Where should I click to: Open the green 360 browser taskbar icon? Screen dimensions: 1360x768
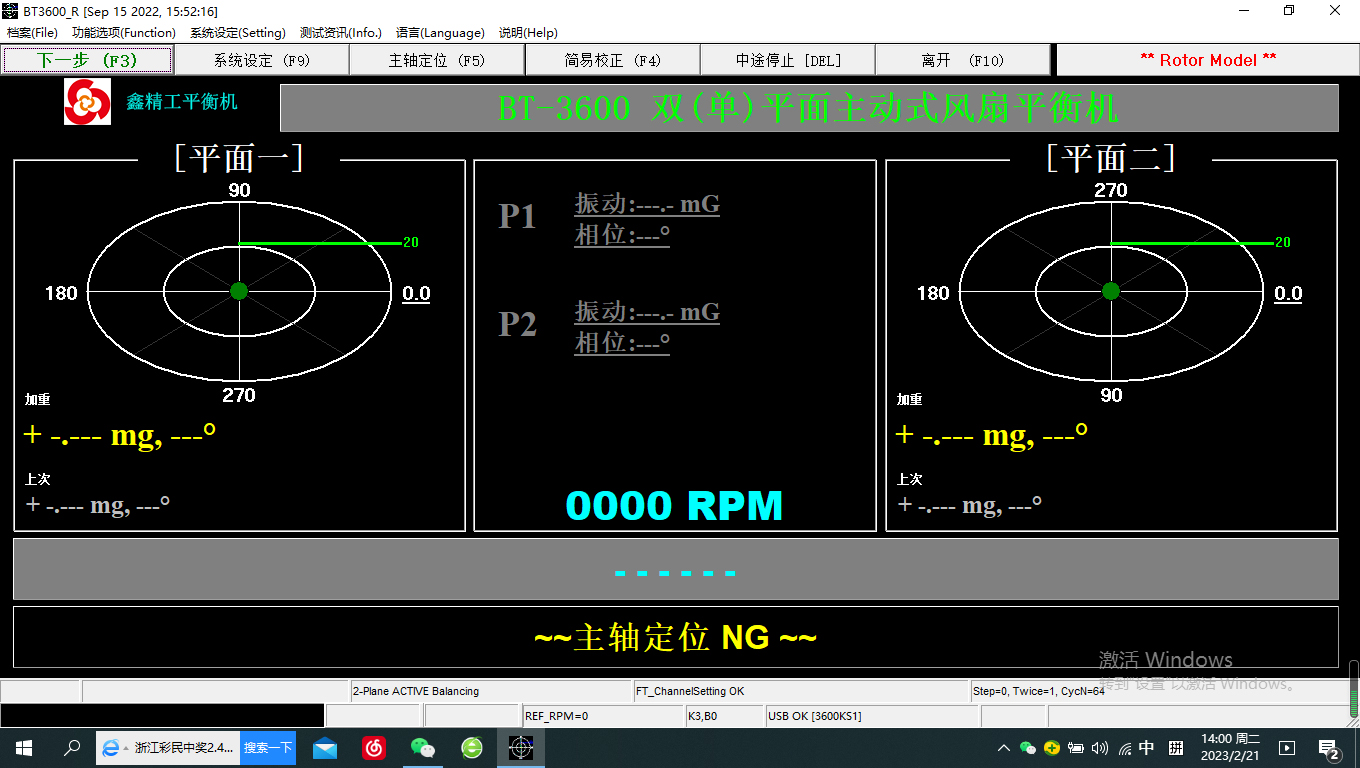click(x=472, y=747)
